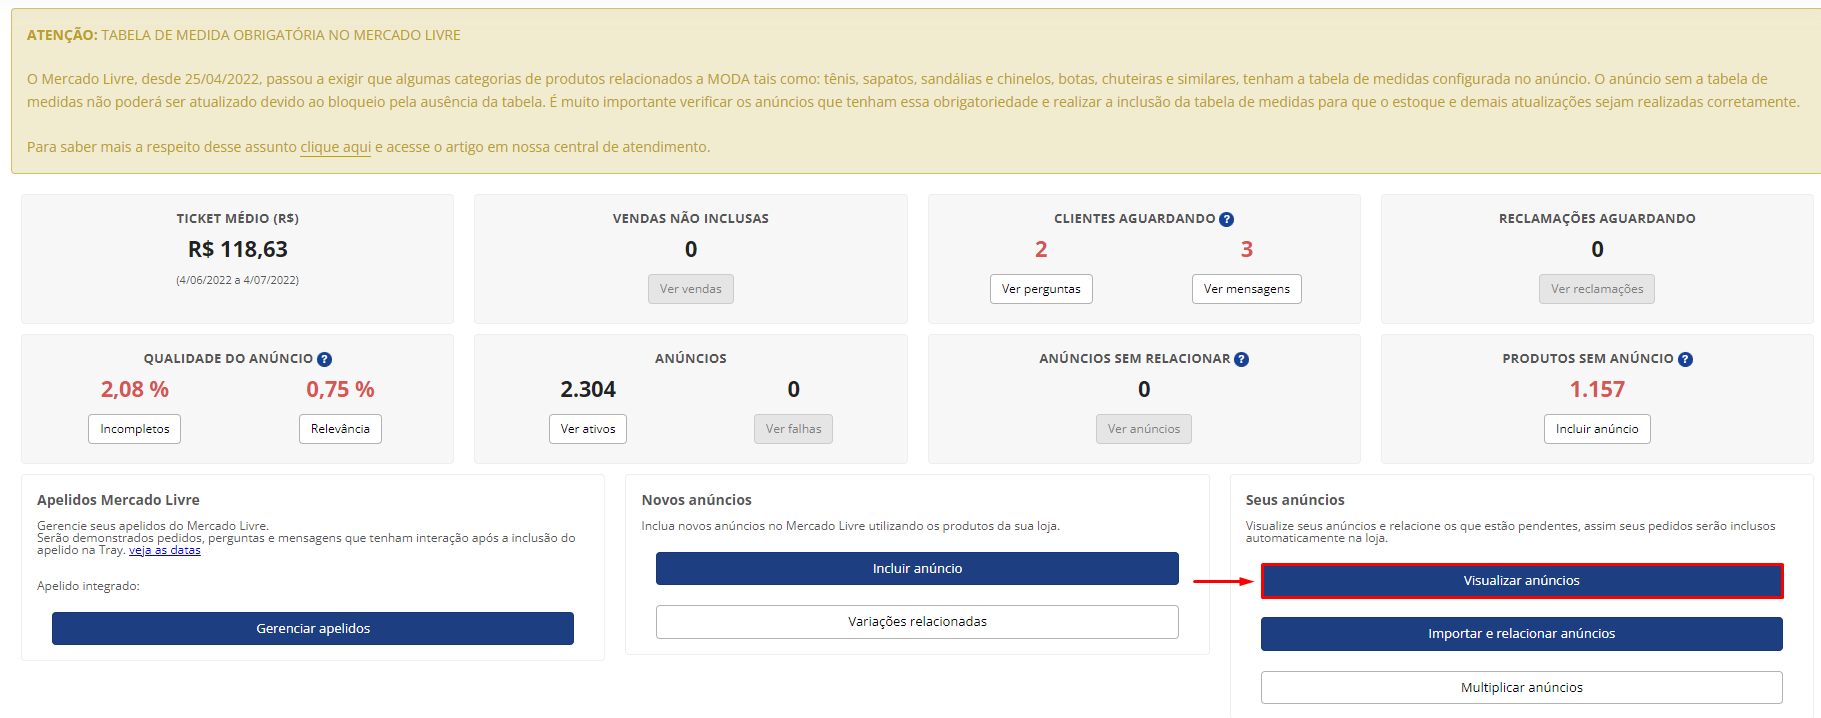This screenshot has height=718, width=1821.
Task: Click the Anúncios Sem Relacionar help icon
Action: 1241,359
